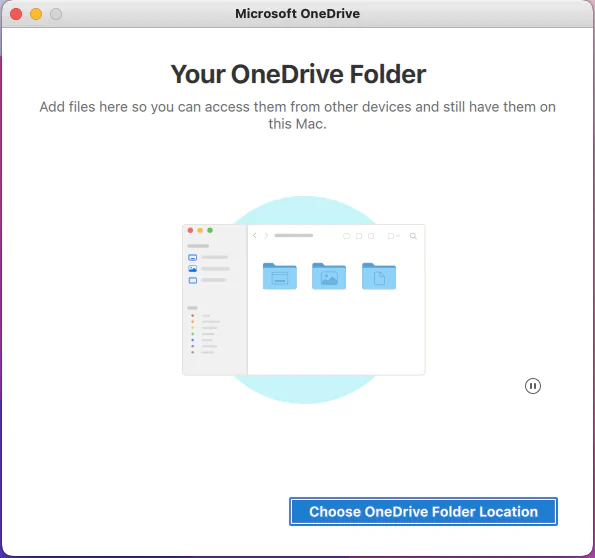Click the green dot on illustrated window
This screenshot has height=558, width=595.
210,230
